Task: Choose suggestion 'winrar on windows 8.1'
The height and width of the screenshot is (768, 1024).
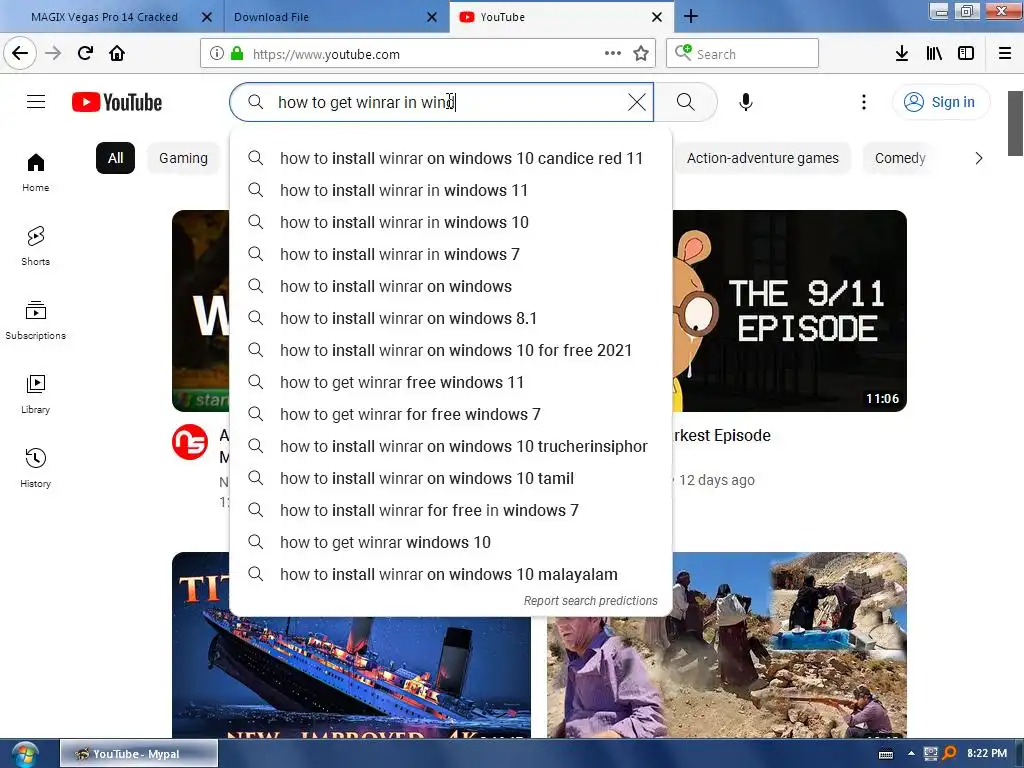Action: 451,318
